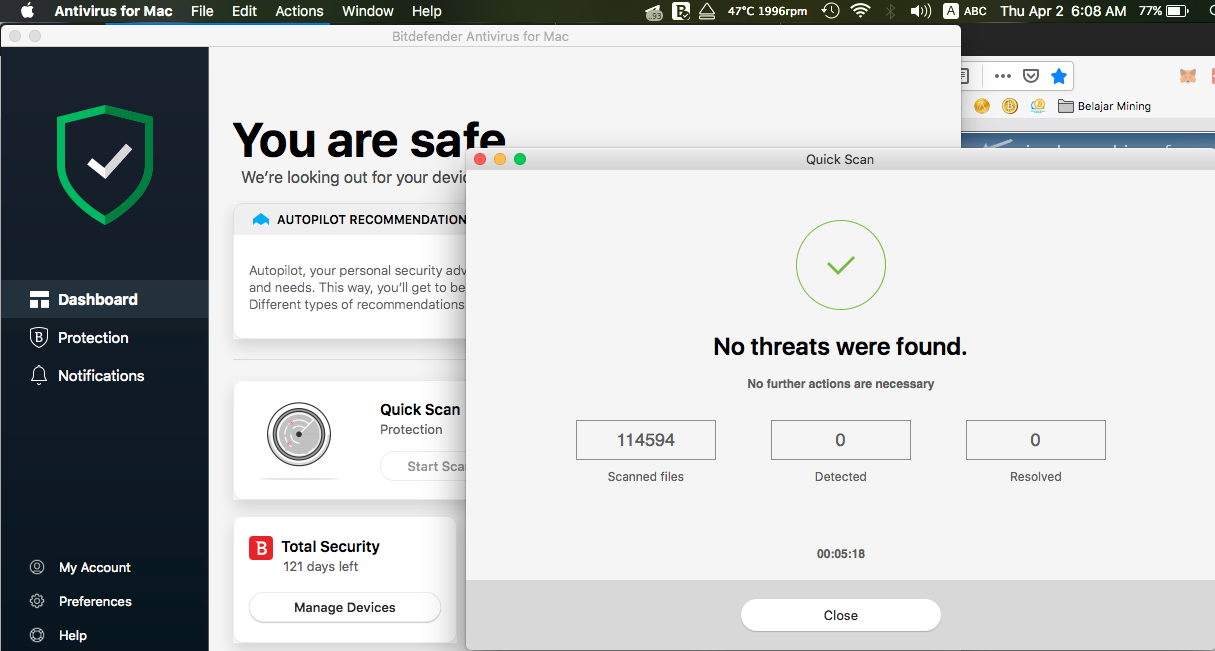Open Bitdefender Preferences from sidebar

81,601
